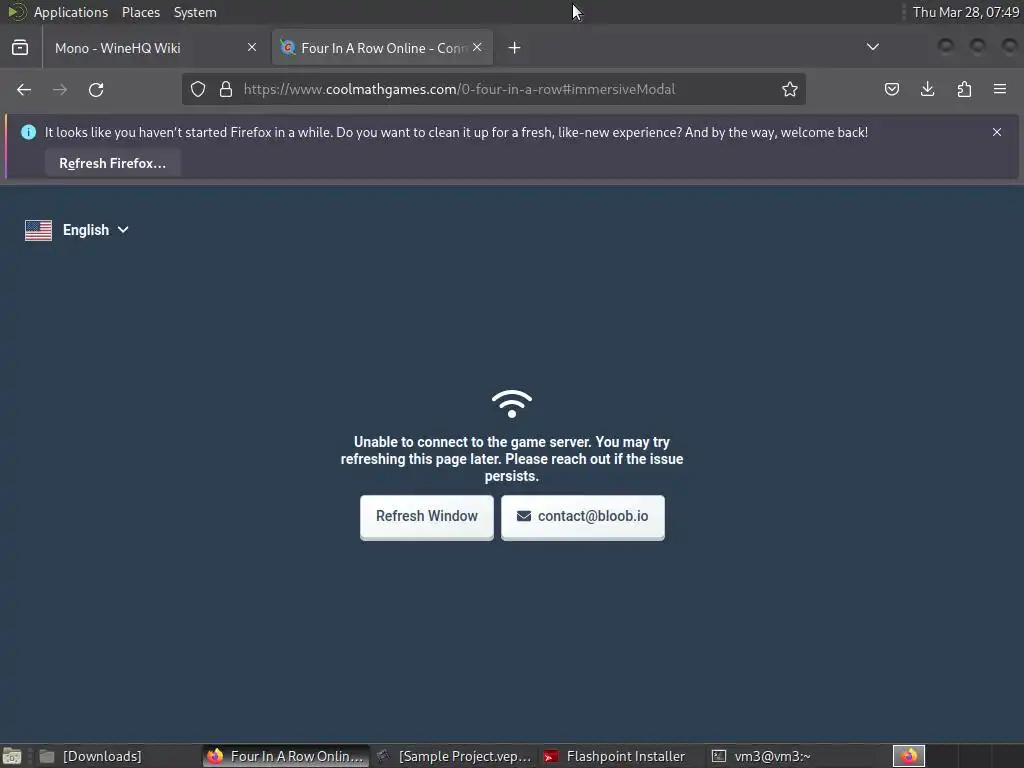Open a new tab with the plus button
This screenshot has height=768, width=1024.
(515, 48)
